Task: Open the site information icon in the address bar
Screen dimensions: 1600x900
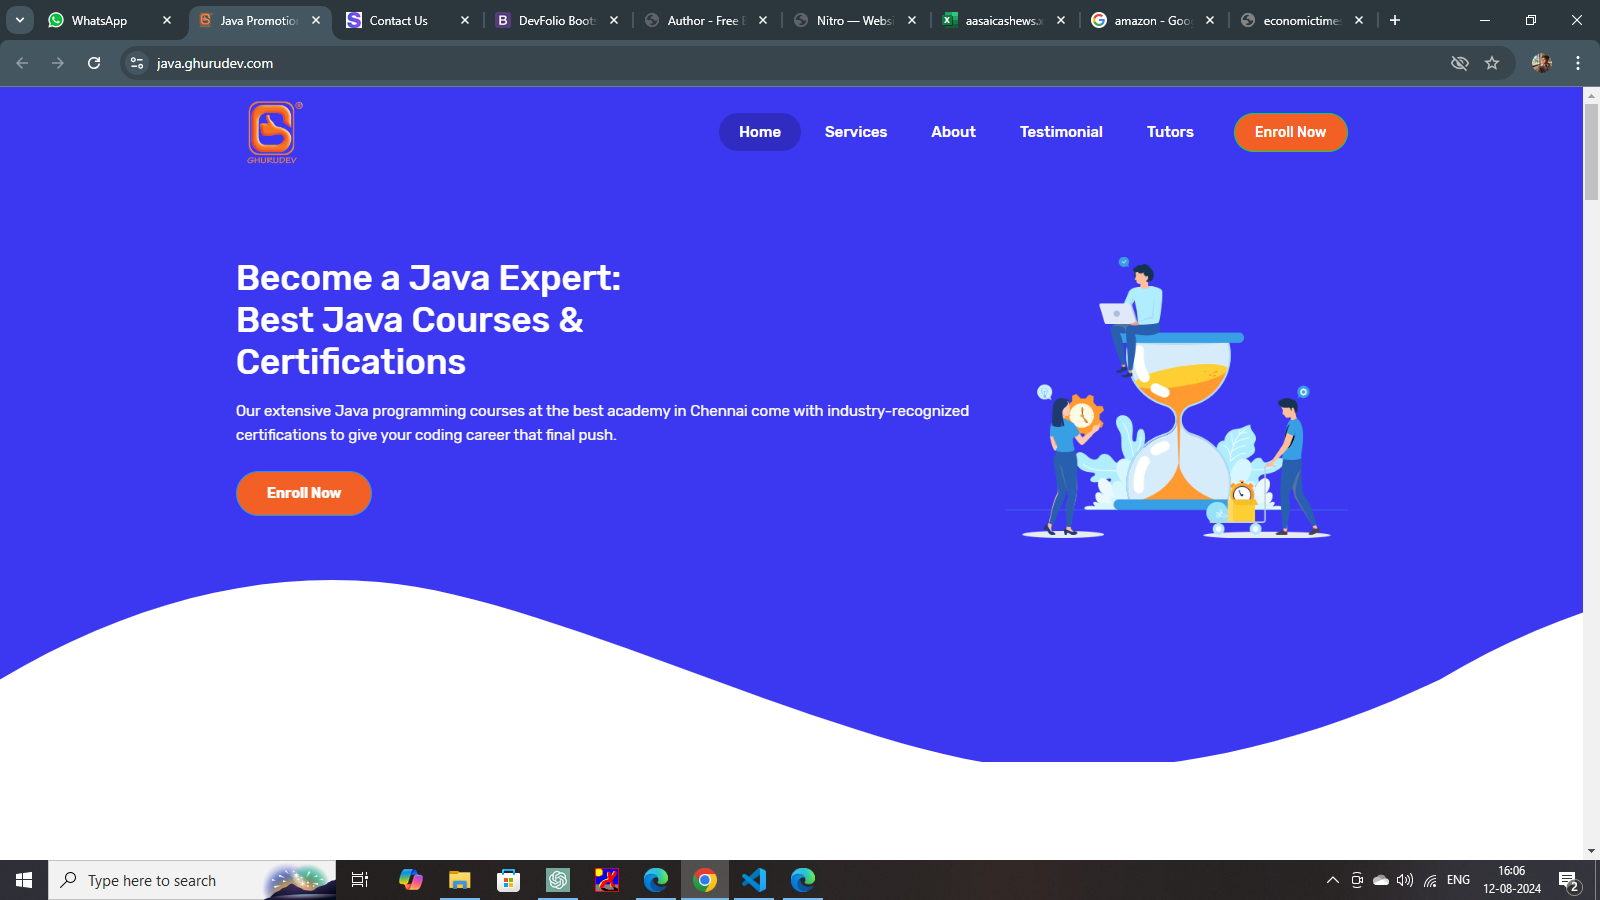Action: pos(137,63)
